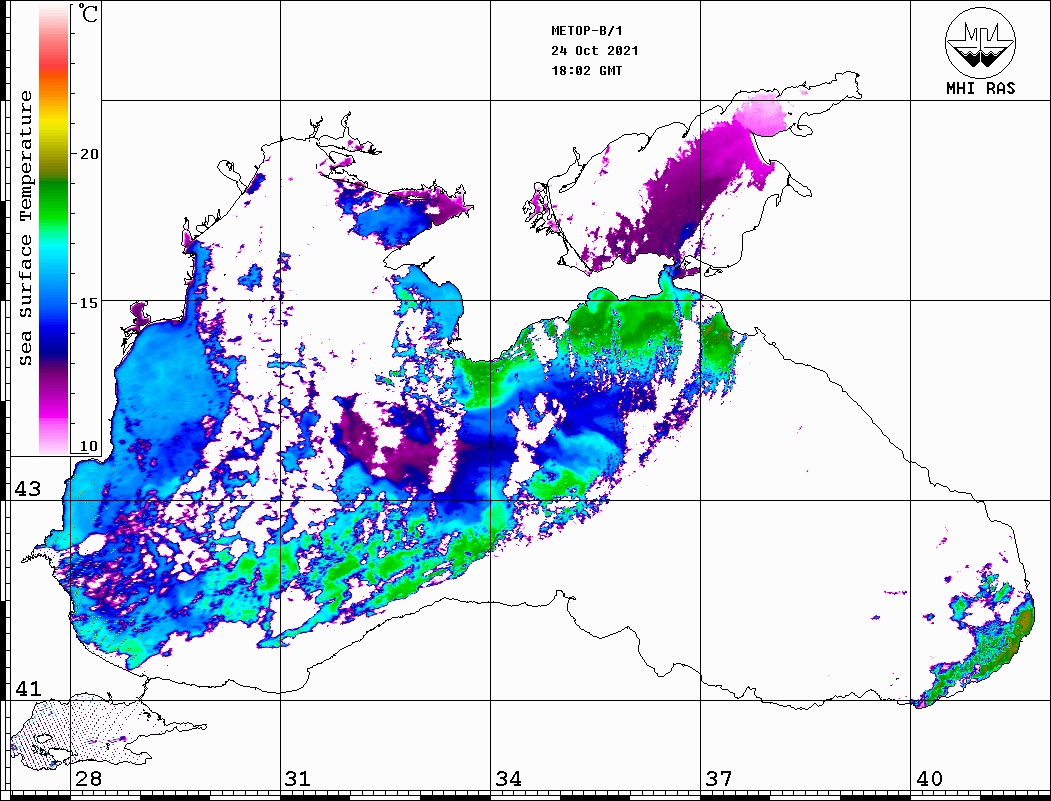Click the 'MHI RAS' label text

[981, 88]
